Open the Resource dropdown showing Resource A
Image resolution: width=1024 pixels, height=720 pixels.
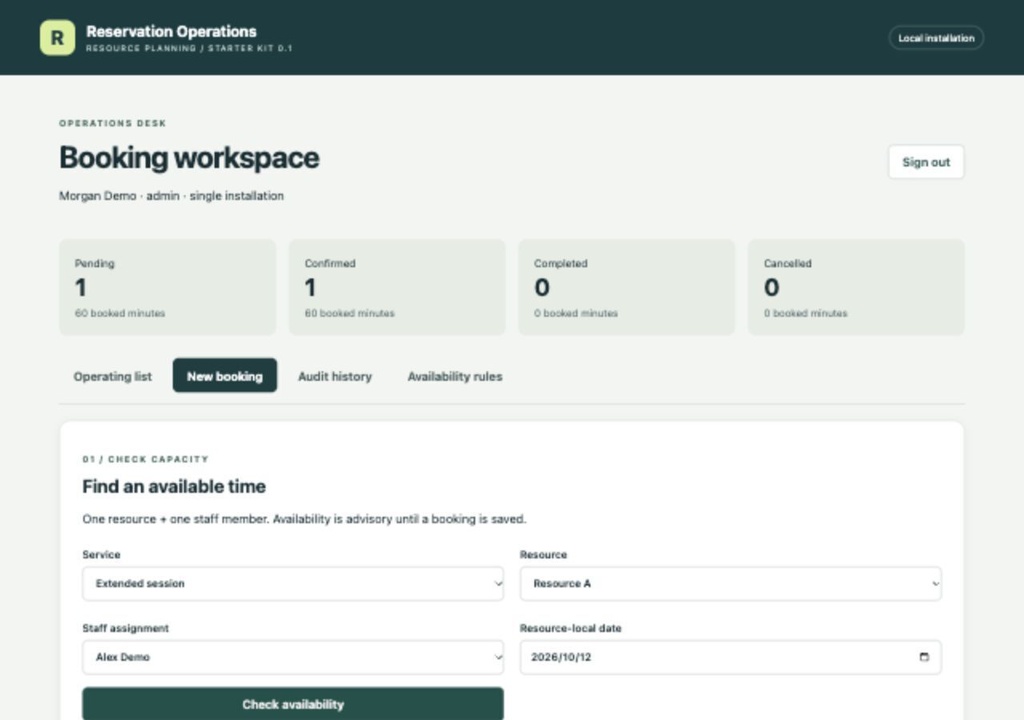[730, 583]
